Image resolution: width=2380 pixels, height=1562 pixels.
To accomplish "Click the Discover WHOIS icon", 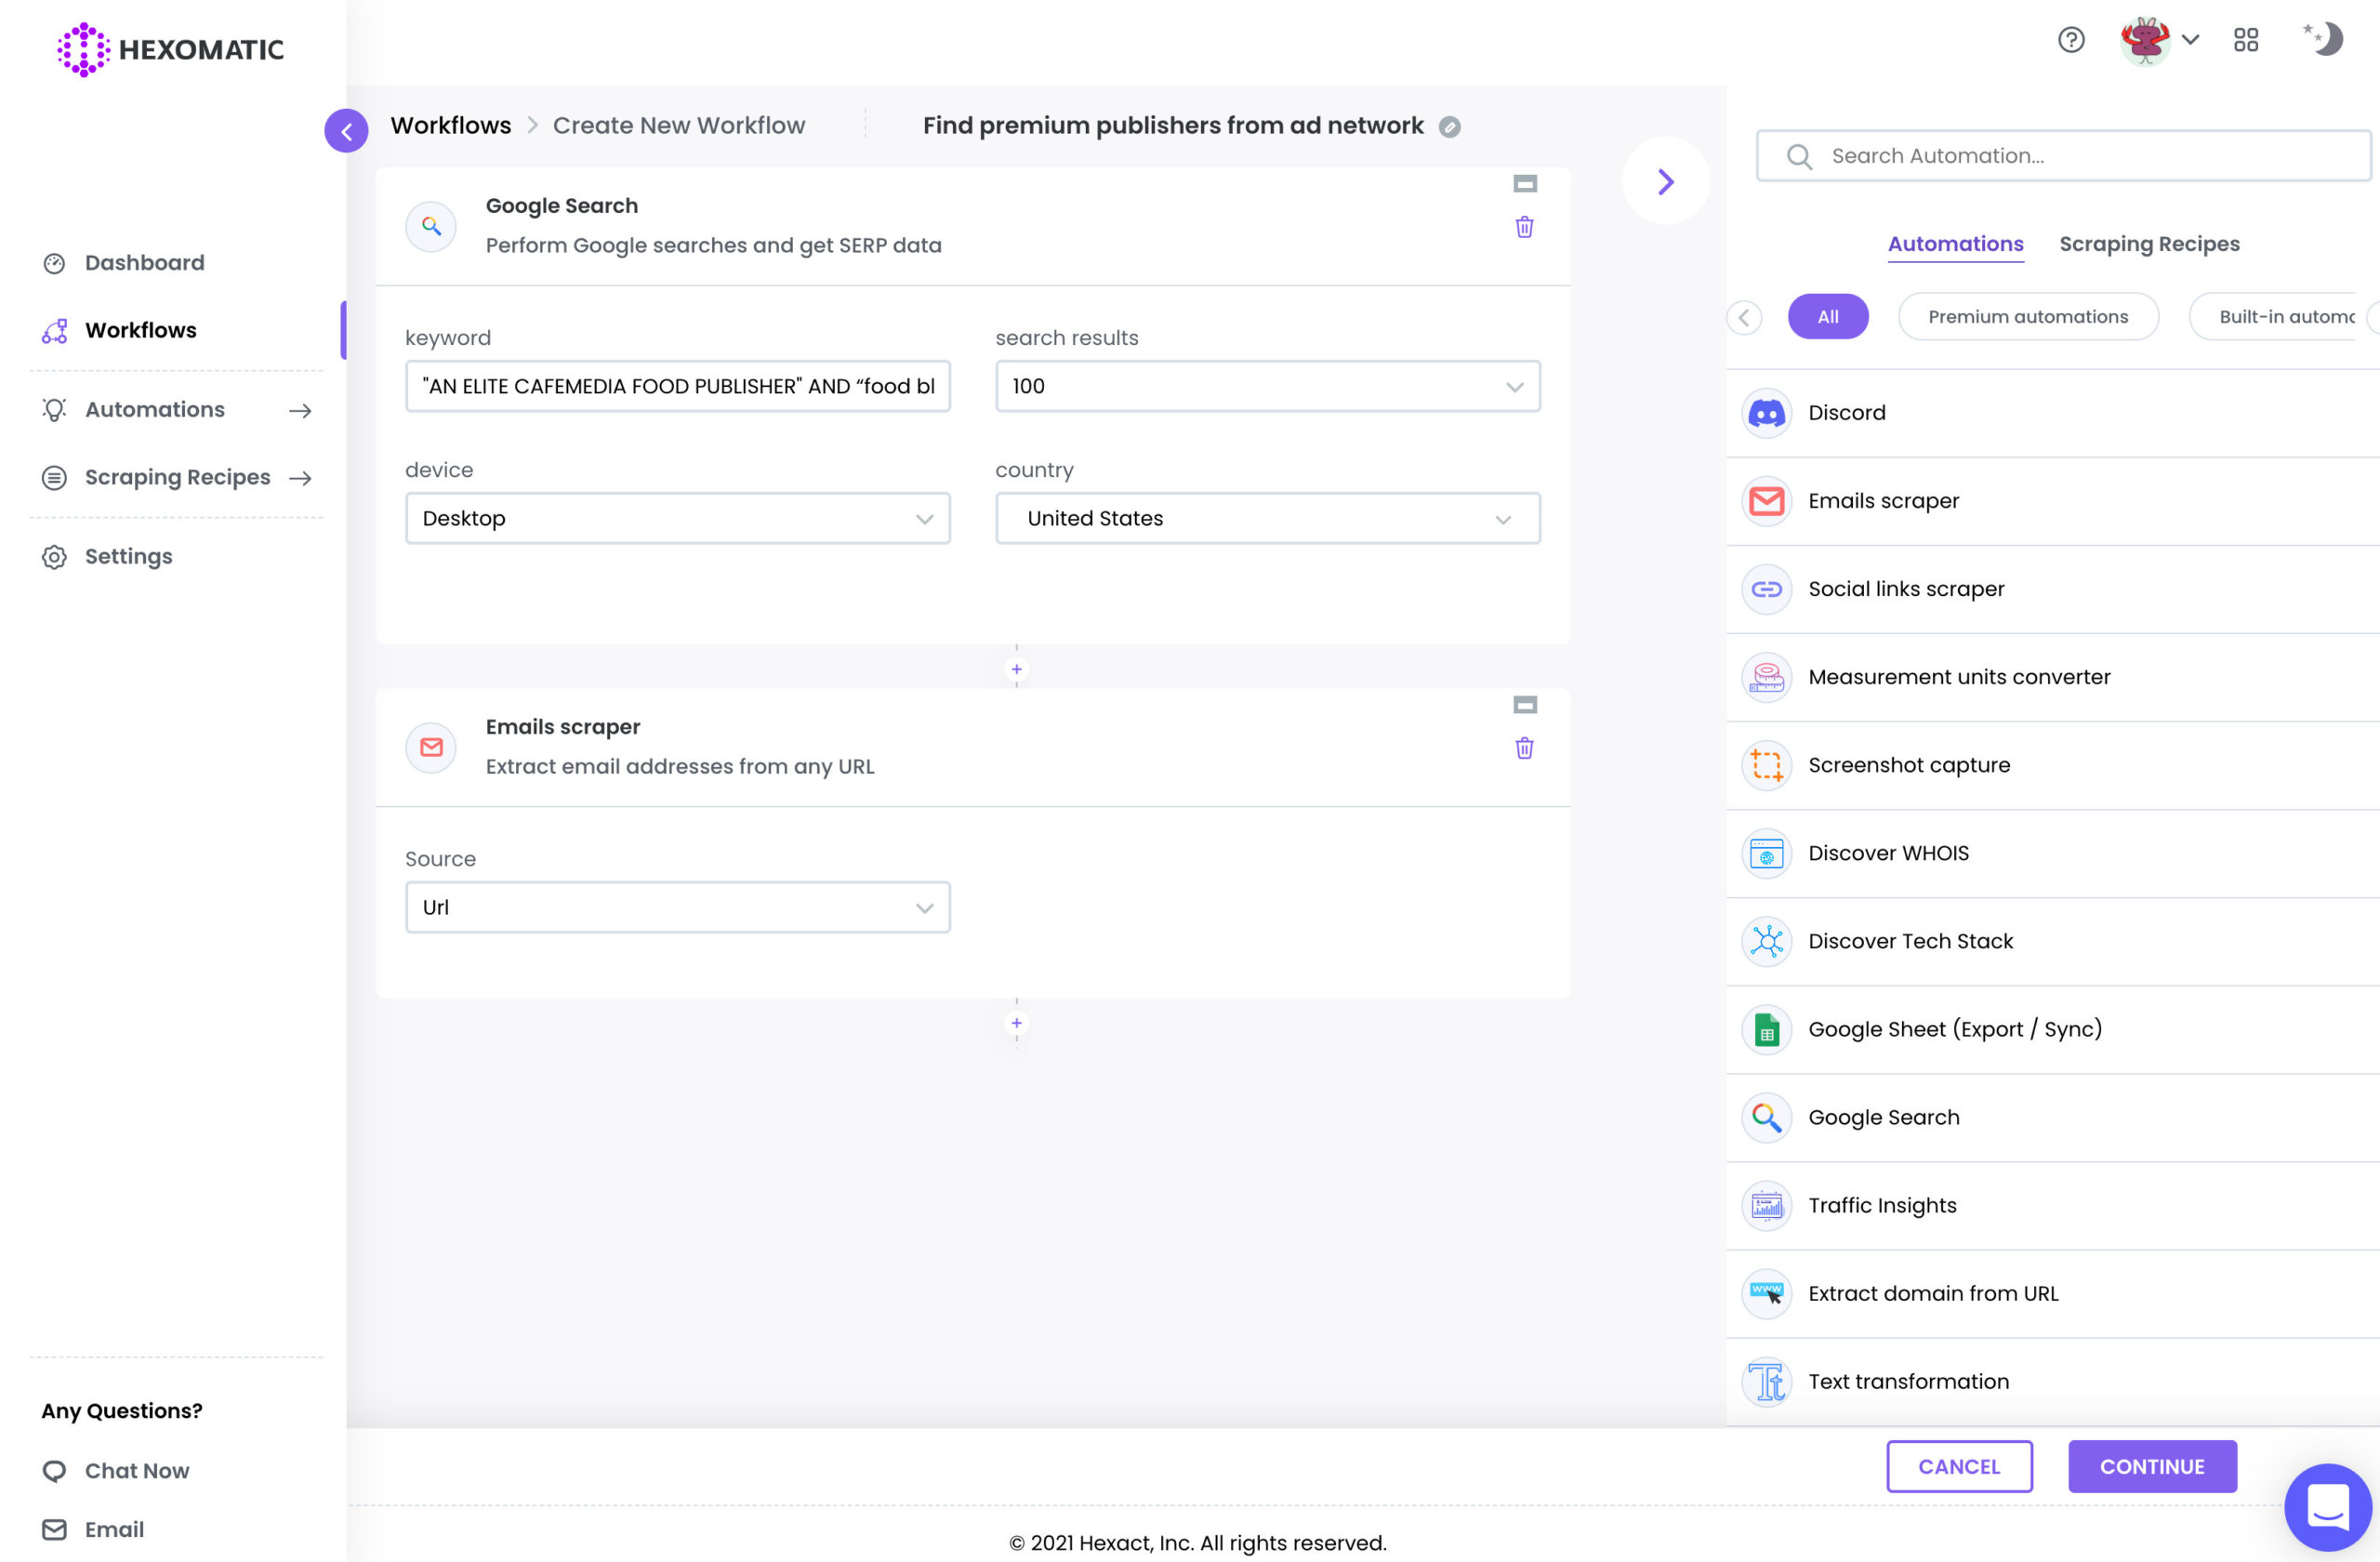I will coord(1766,853).
